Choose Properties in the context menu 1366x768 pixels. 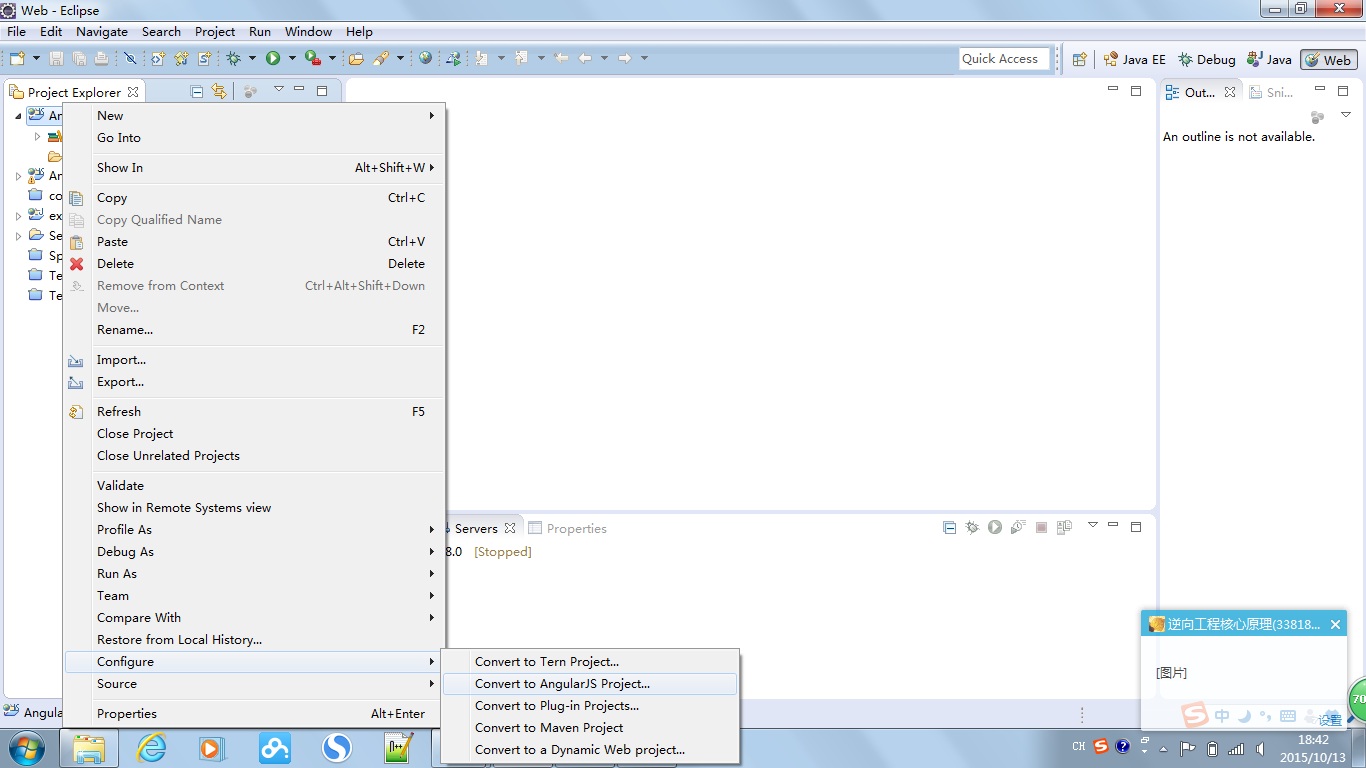tap(254, 714)
